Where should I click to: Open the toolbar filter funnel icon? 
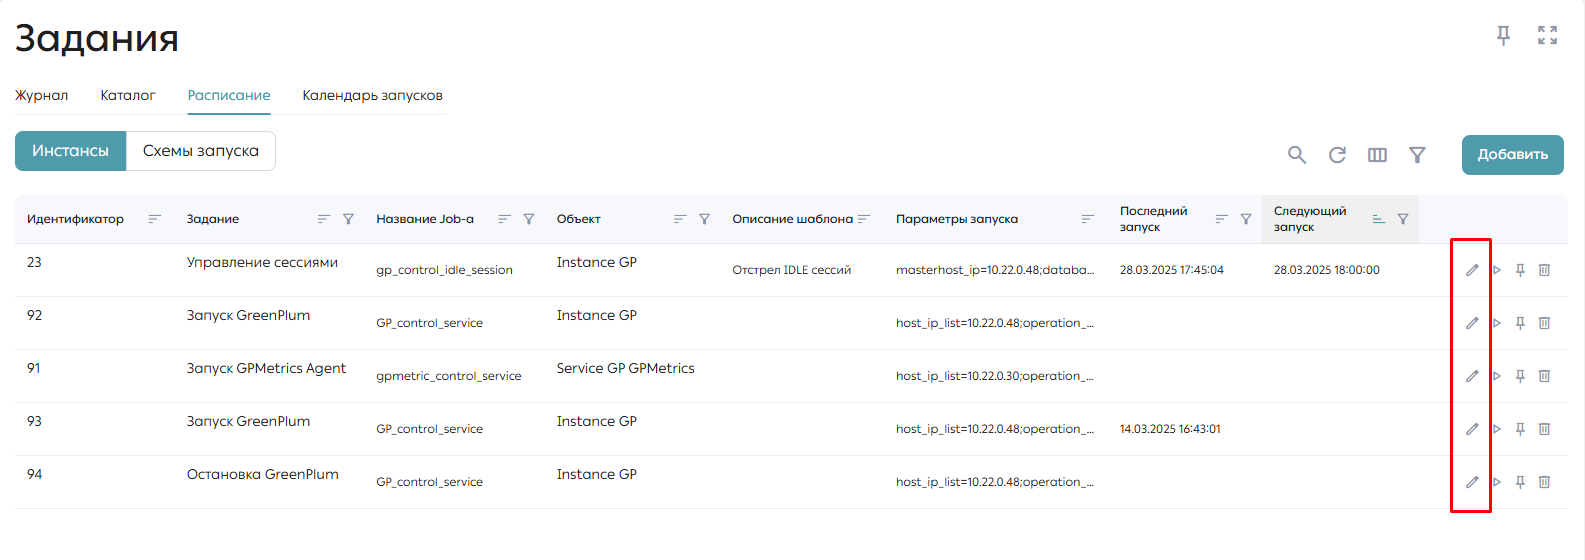click(x=1417, y=155)
